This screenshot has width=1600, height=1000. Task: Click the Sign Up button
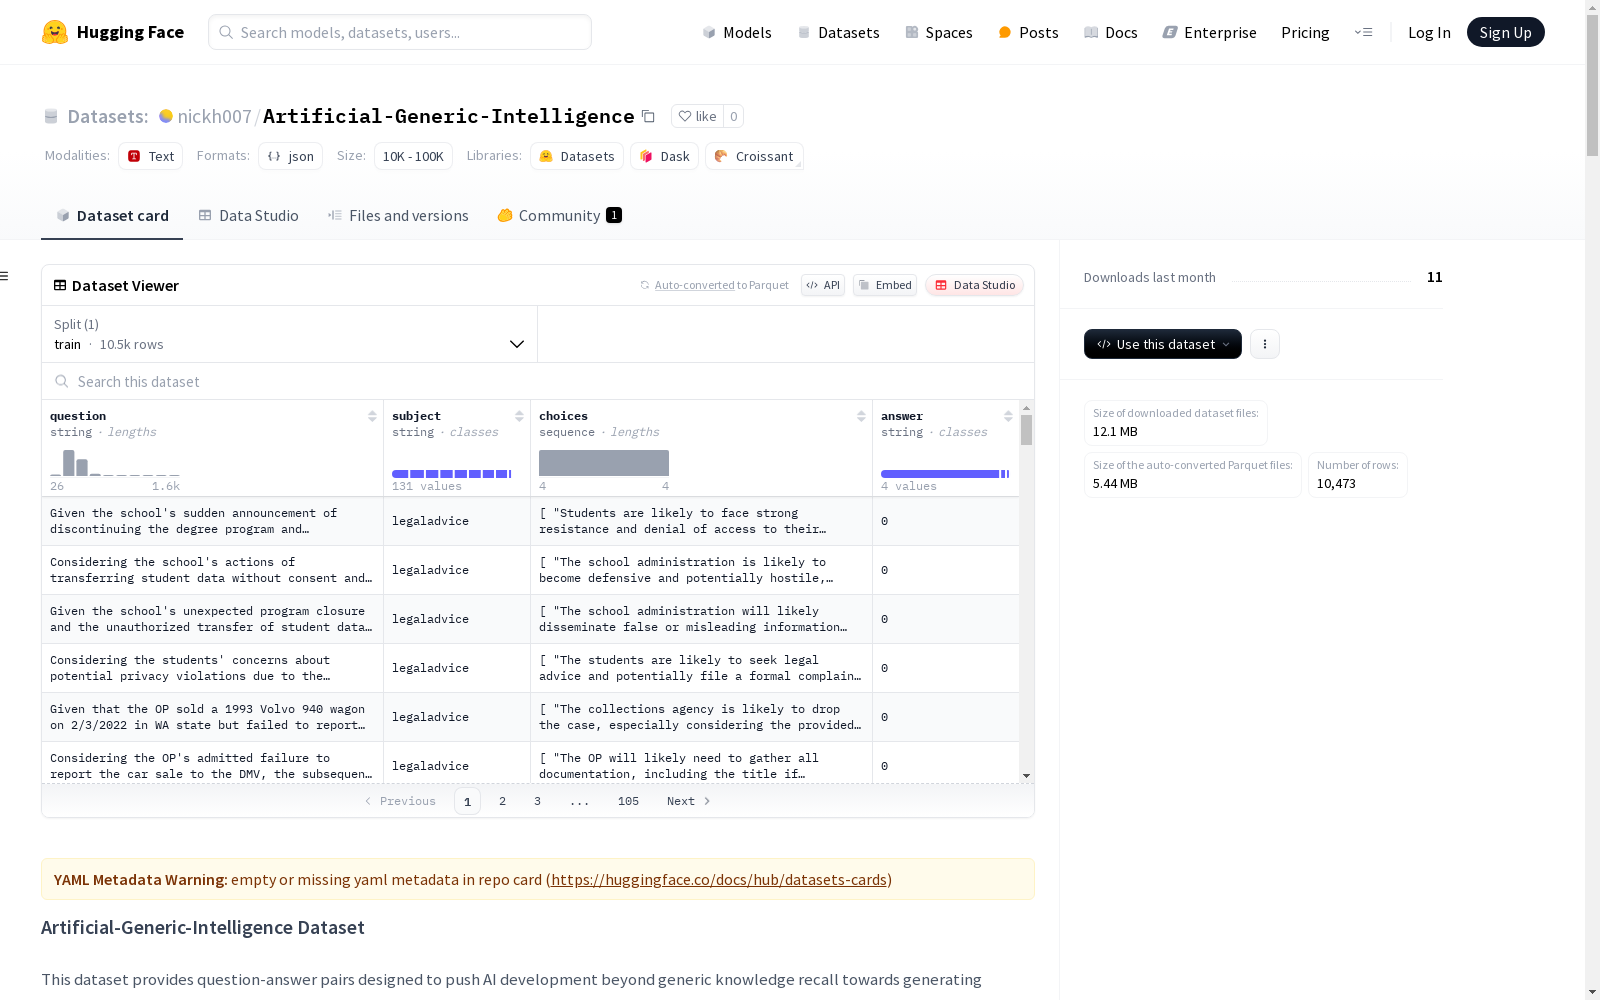point(1505,32)
